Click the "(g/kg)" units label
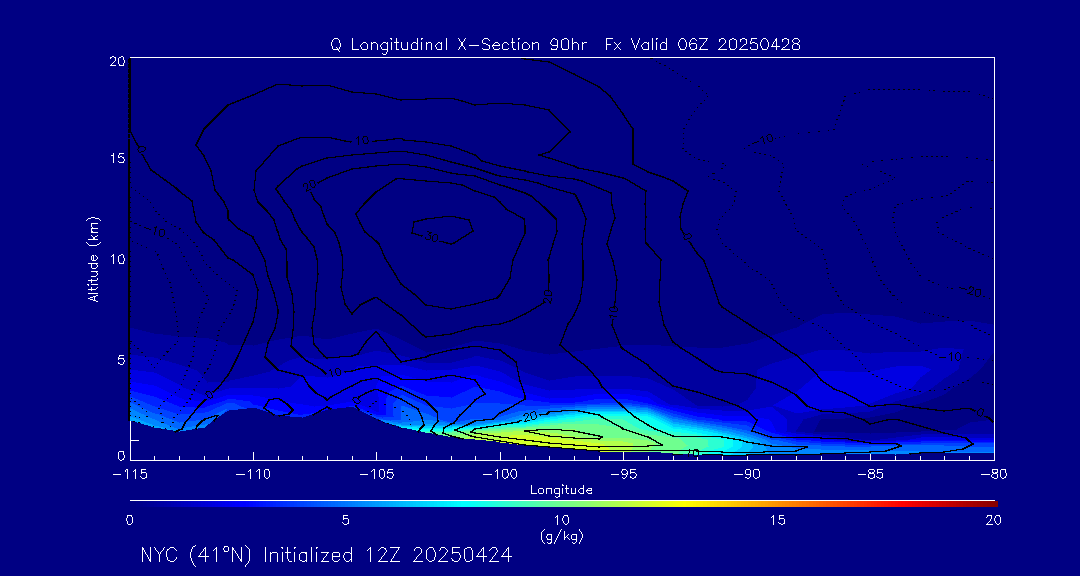This screenshot has height=576, width=1080. [561, 537]
